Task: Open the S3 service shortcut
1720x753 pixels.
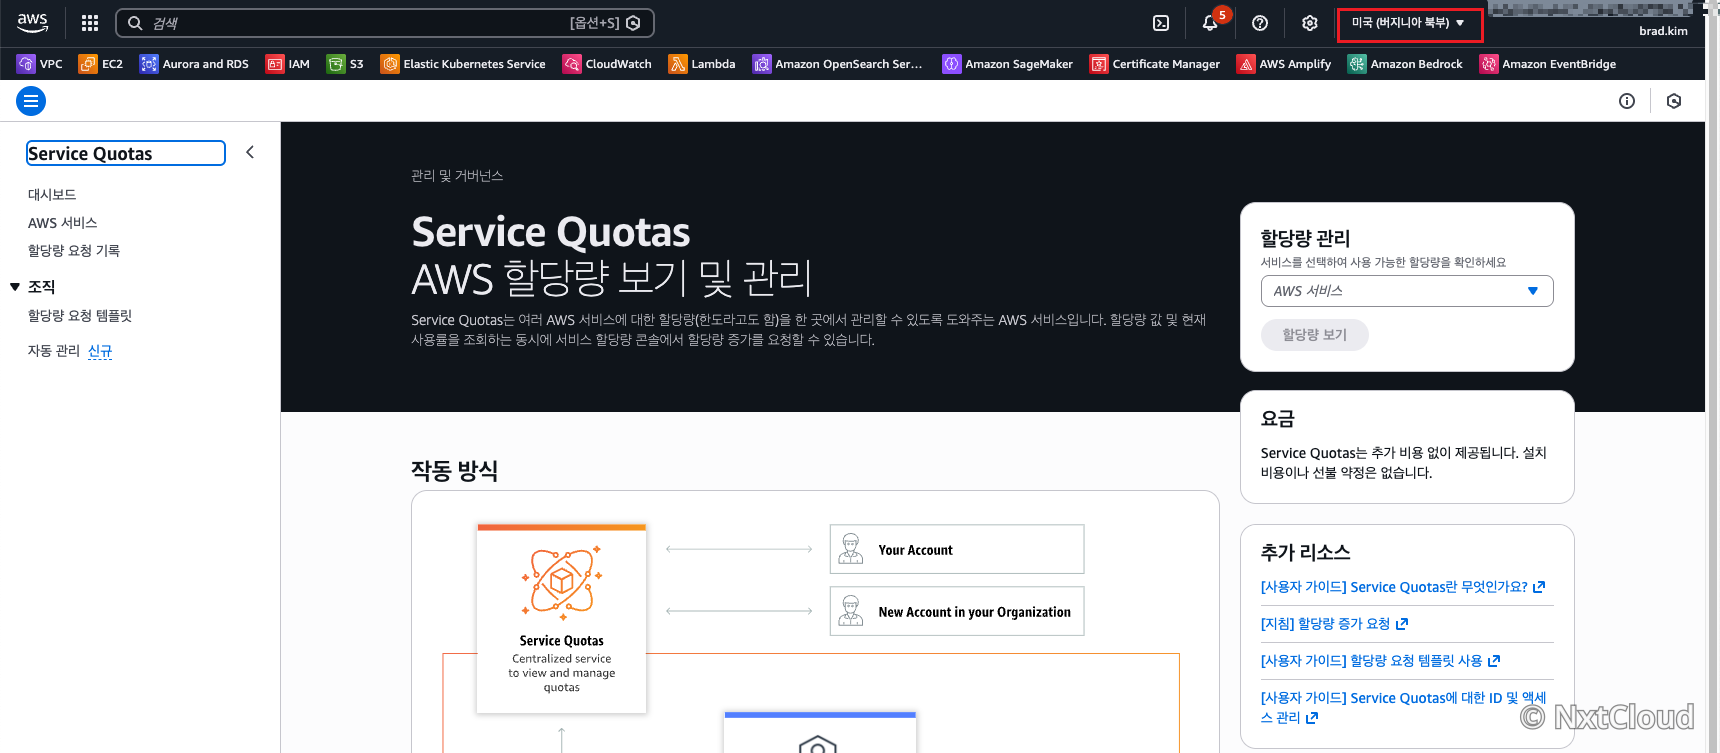Action: point(346,64)
